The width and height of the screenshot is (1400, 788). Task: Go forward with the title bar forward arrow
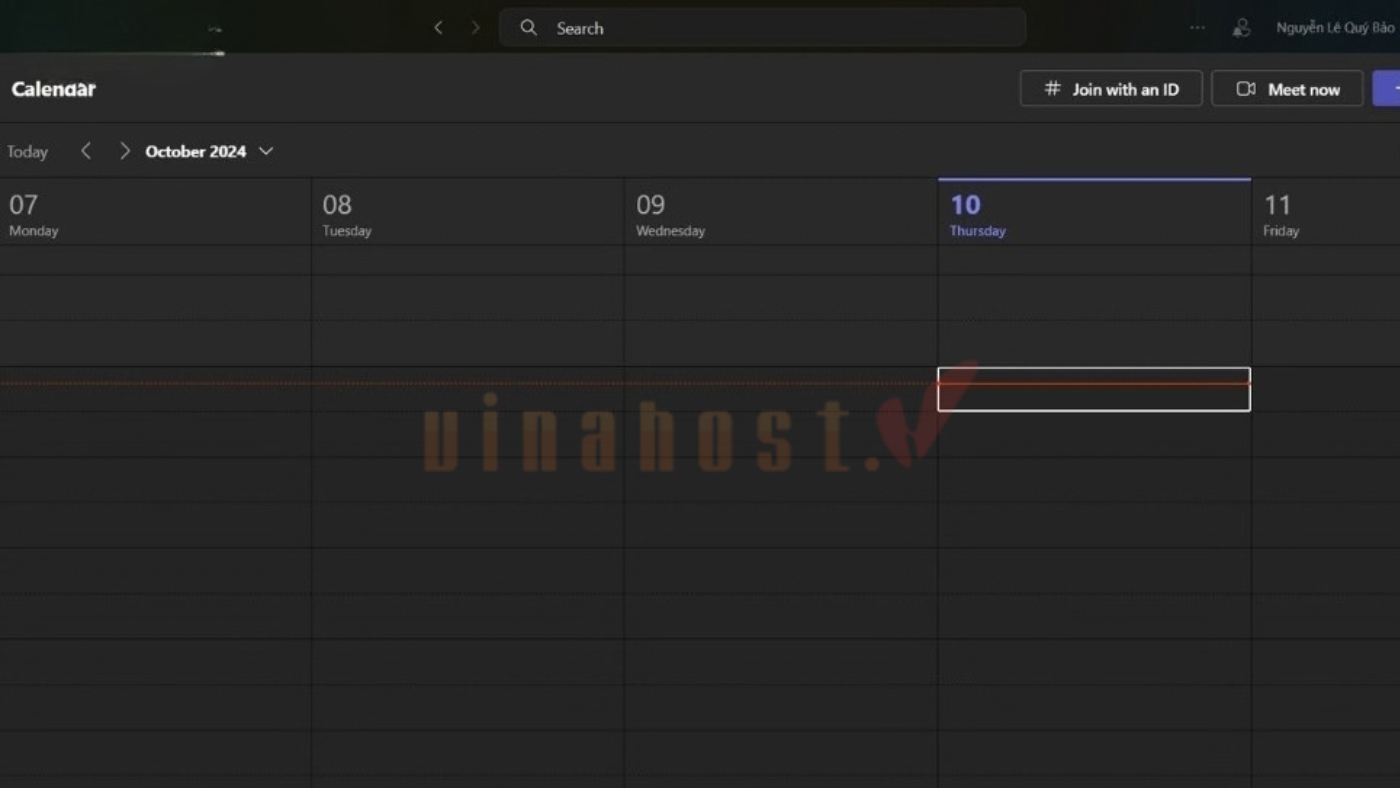(x=475, y=28)
